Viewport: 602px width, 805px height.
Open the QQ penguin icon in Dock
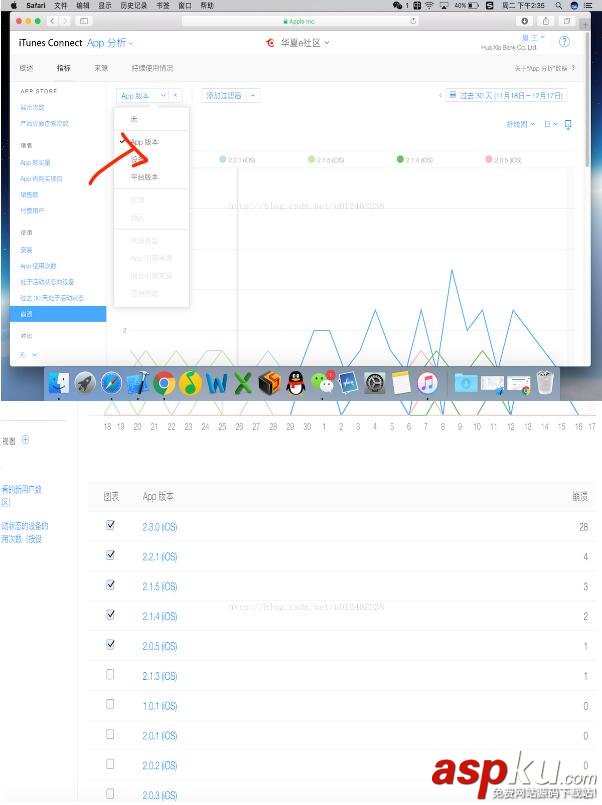click(296, 383)
